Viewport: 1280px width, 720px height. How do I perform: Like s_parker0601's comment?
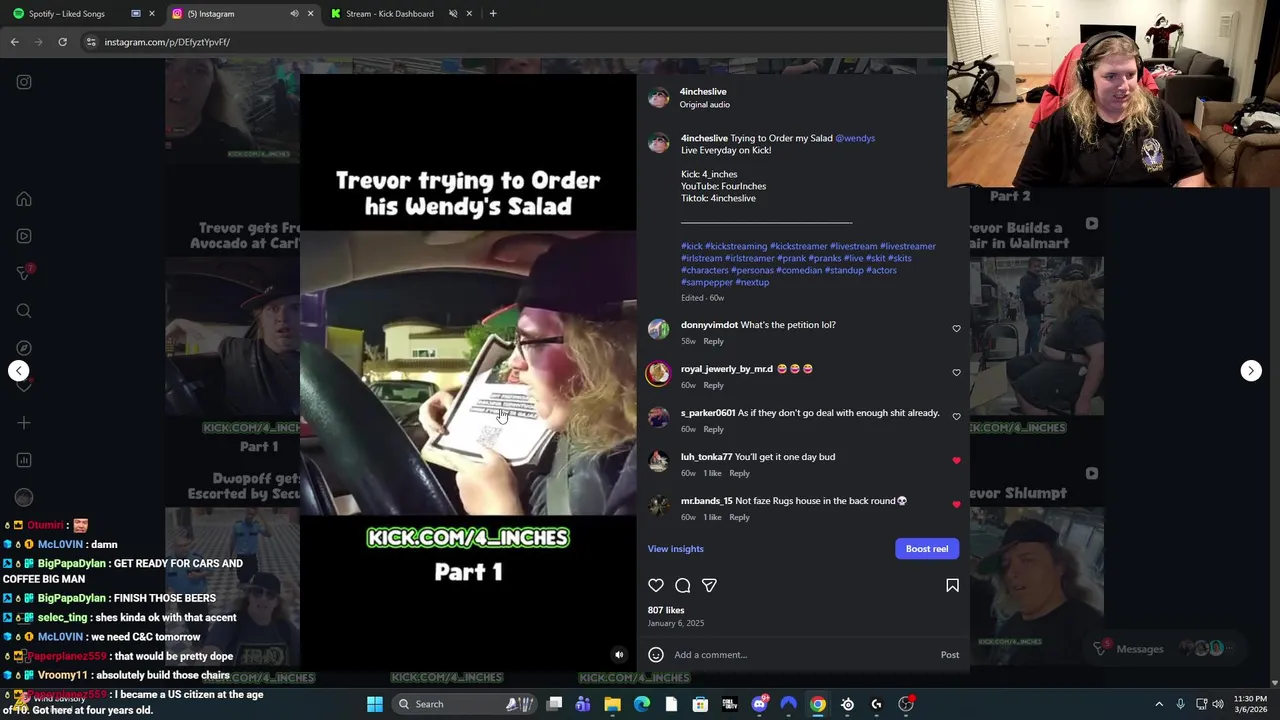(956, 417)
